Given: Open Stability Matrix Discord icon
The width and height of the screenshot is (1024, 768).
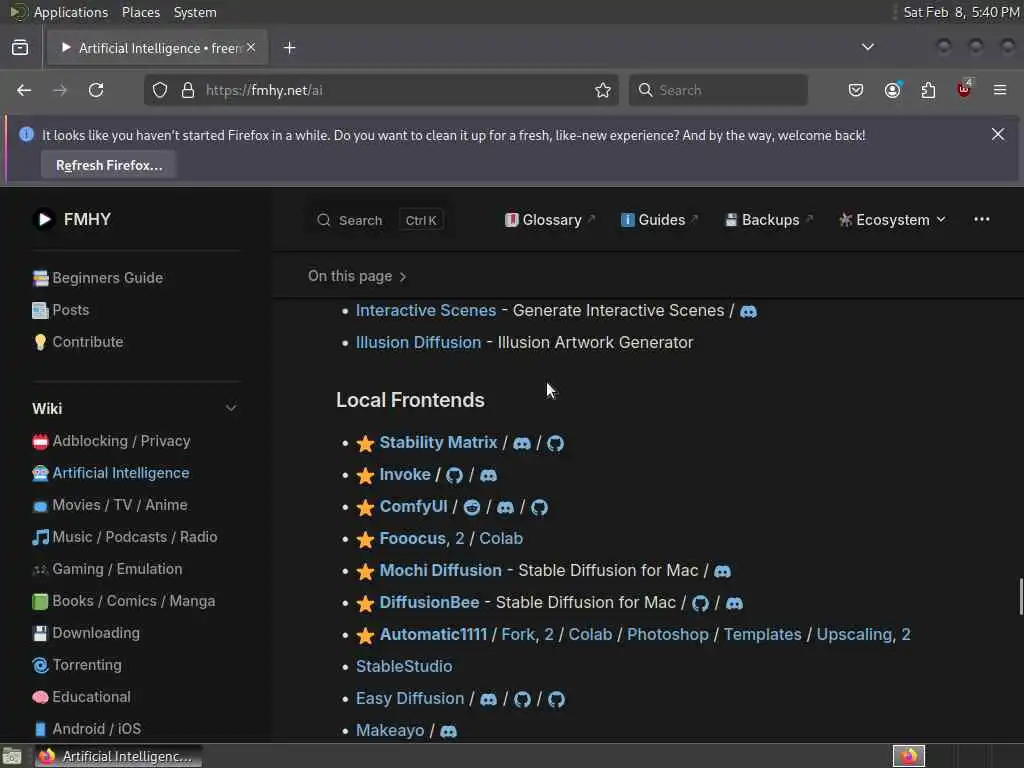Looking at the screenshot, I should point(522,443).
